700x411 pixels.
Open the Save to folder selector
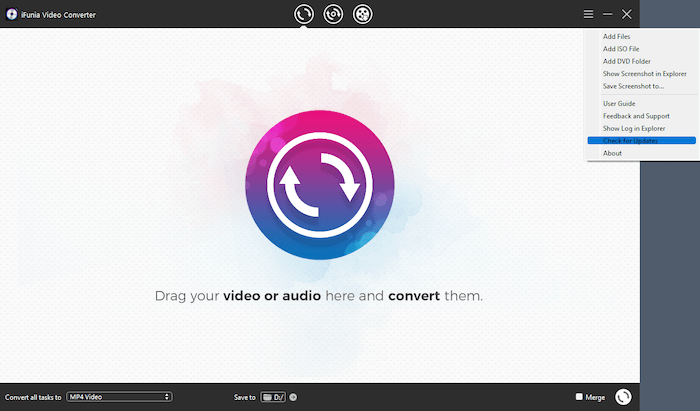click(273, 397)
